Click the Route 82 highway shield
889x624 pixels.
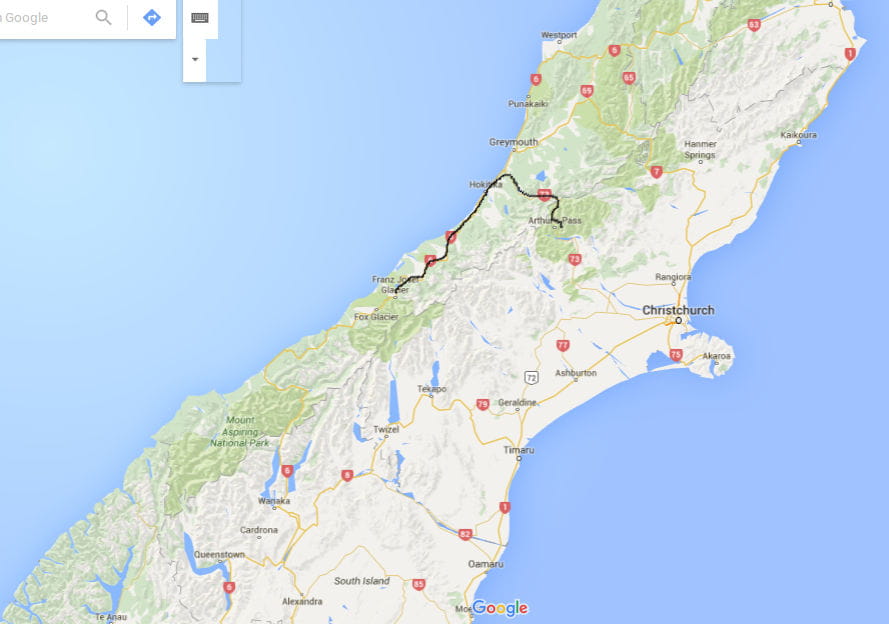465,534
